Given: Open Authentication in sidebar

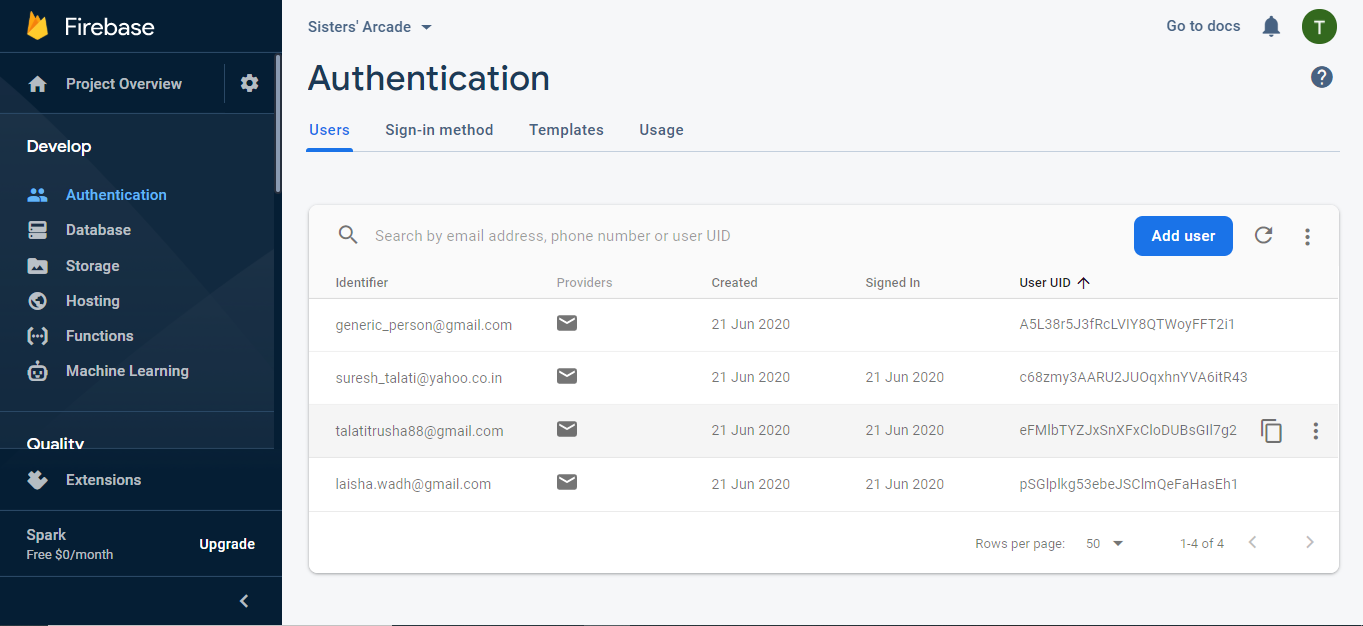Looking at the screenshot, I should tap(116, 195).
